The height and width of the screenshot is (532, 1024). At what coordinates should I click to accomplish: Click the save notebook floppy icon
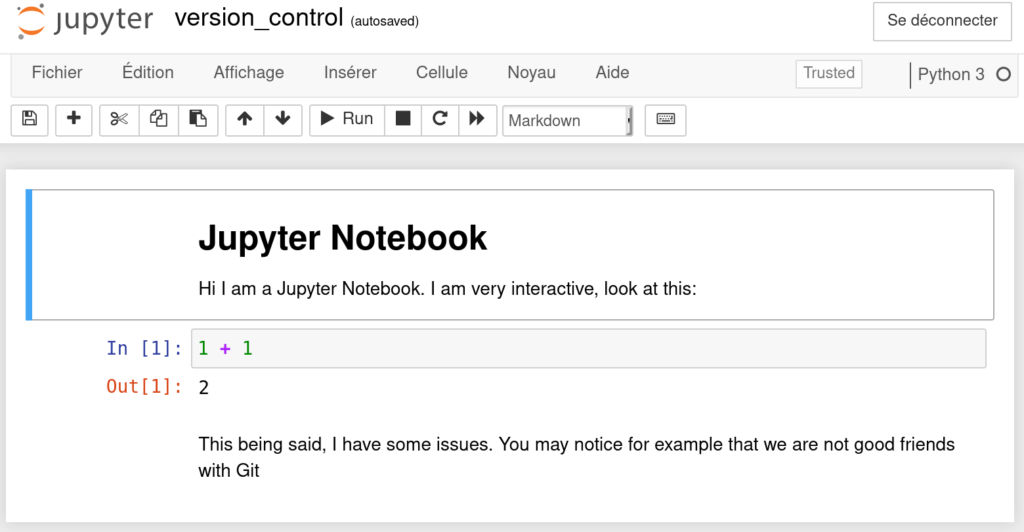pyautogui.click(x=29, y=119)
